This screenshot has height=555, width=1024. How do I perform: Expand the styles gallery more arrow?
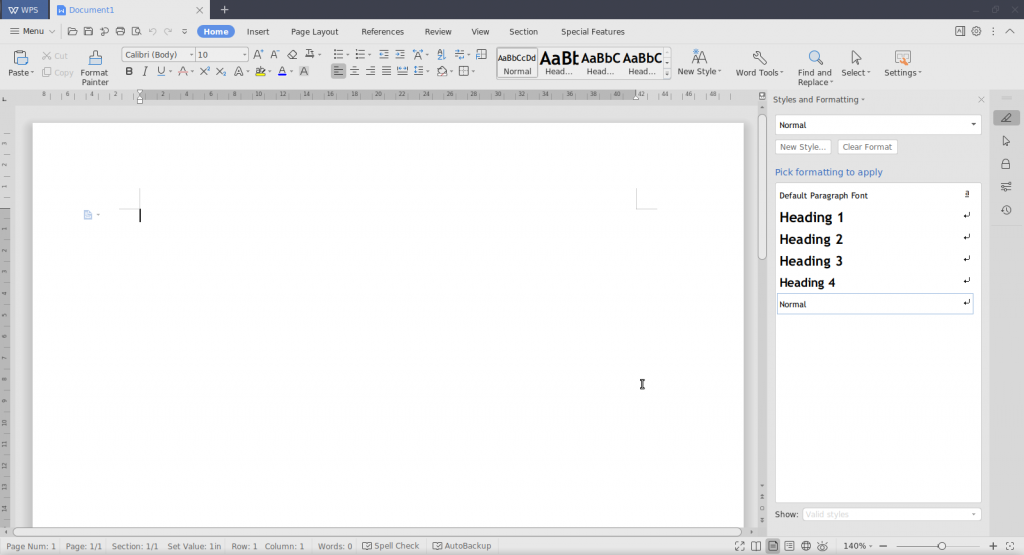pyautogui.click(x=667, y=74)
